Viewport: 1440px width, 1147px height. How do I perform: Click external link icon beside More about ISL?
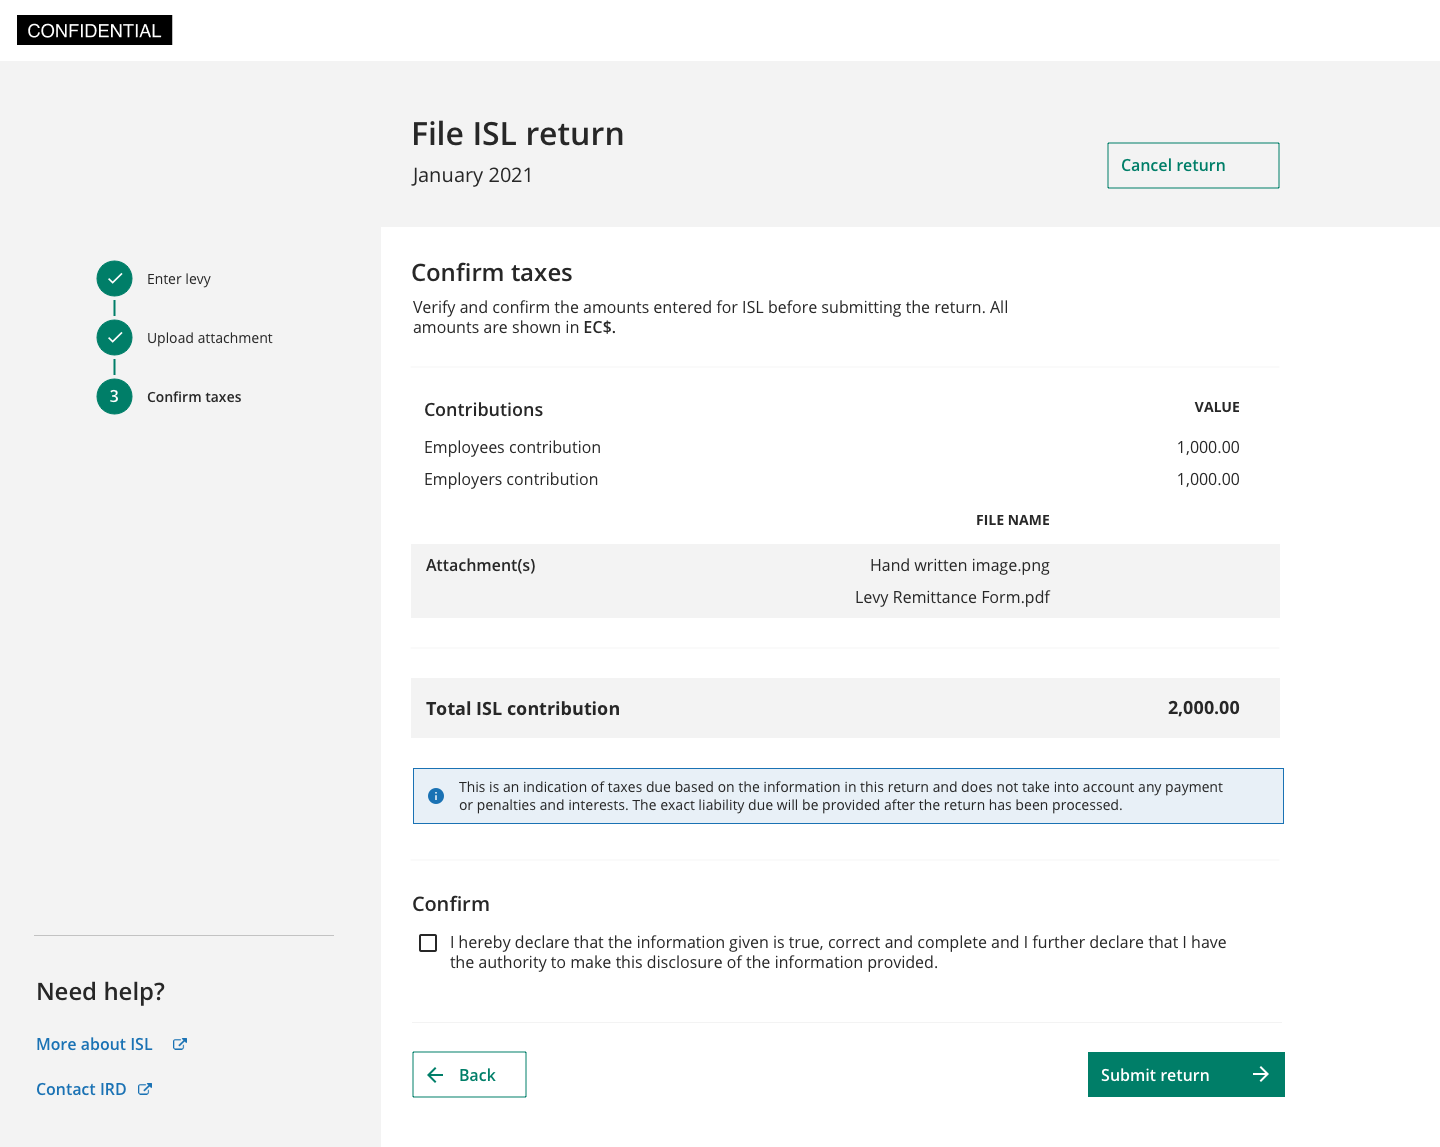click(x=180, y=1044)
